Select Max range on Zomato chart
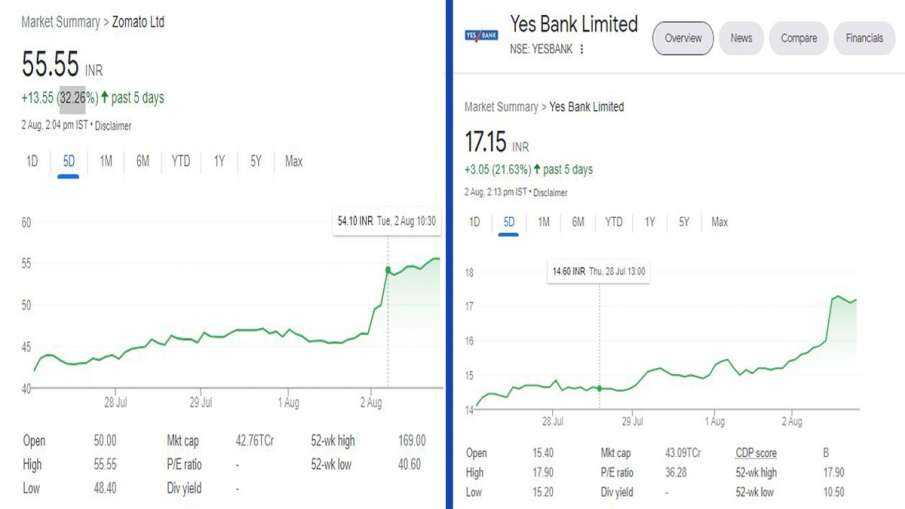Viewport: 905px width, 509px height. [x=294, y=161]
